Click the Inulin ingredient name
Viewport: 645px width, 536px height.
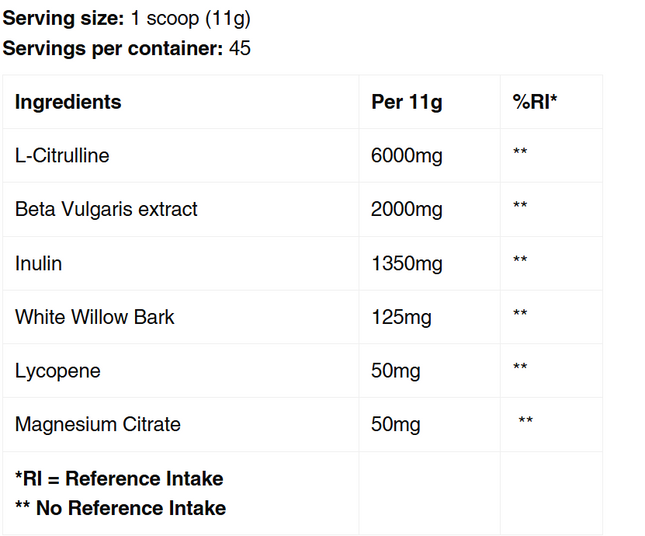(38, 263)
